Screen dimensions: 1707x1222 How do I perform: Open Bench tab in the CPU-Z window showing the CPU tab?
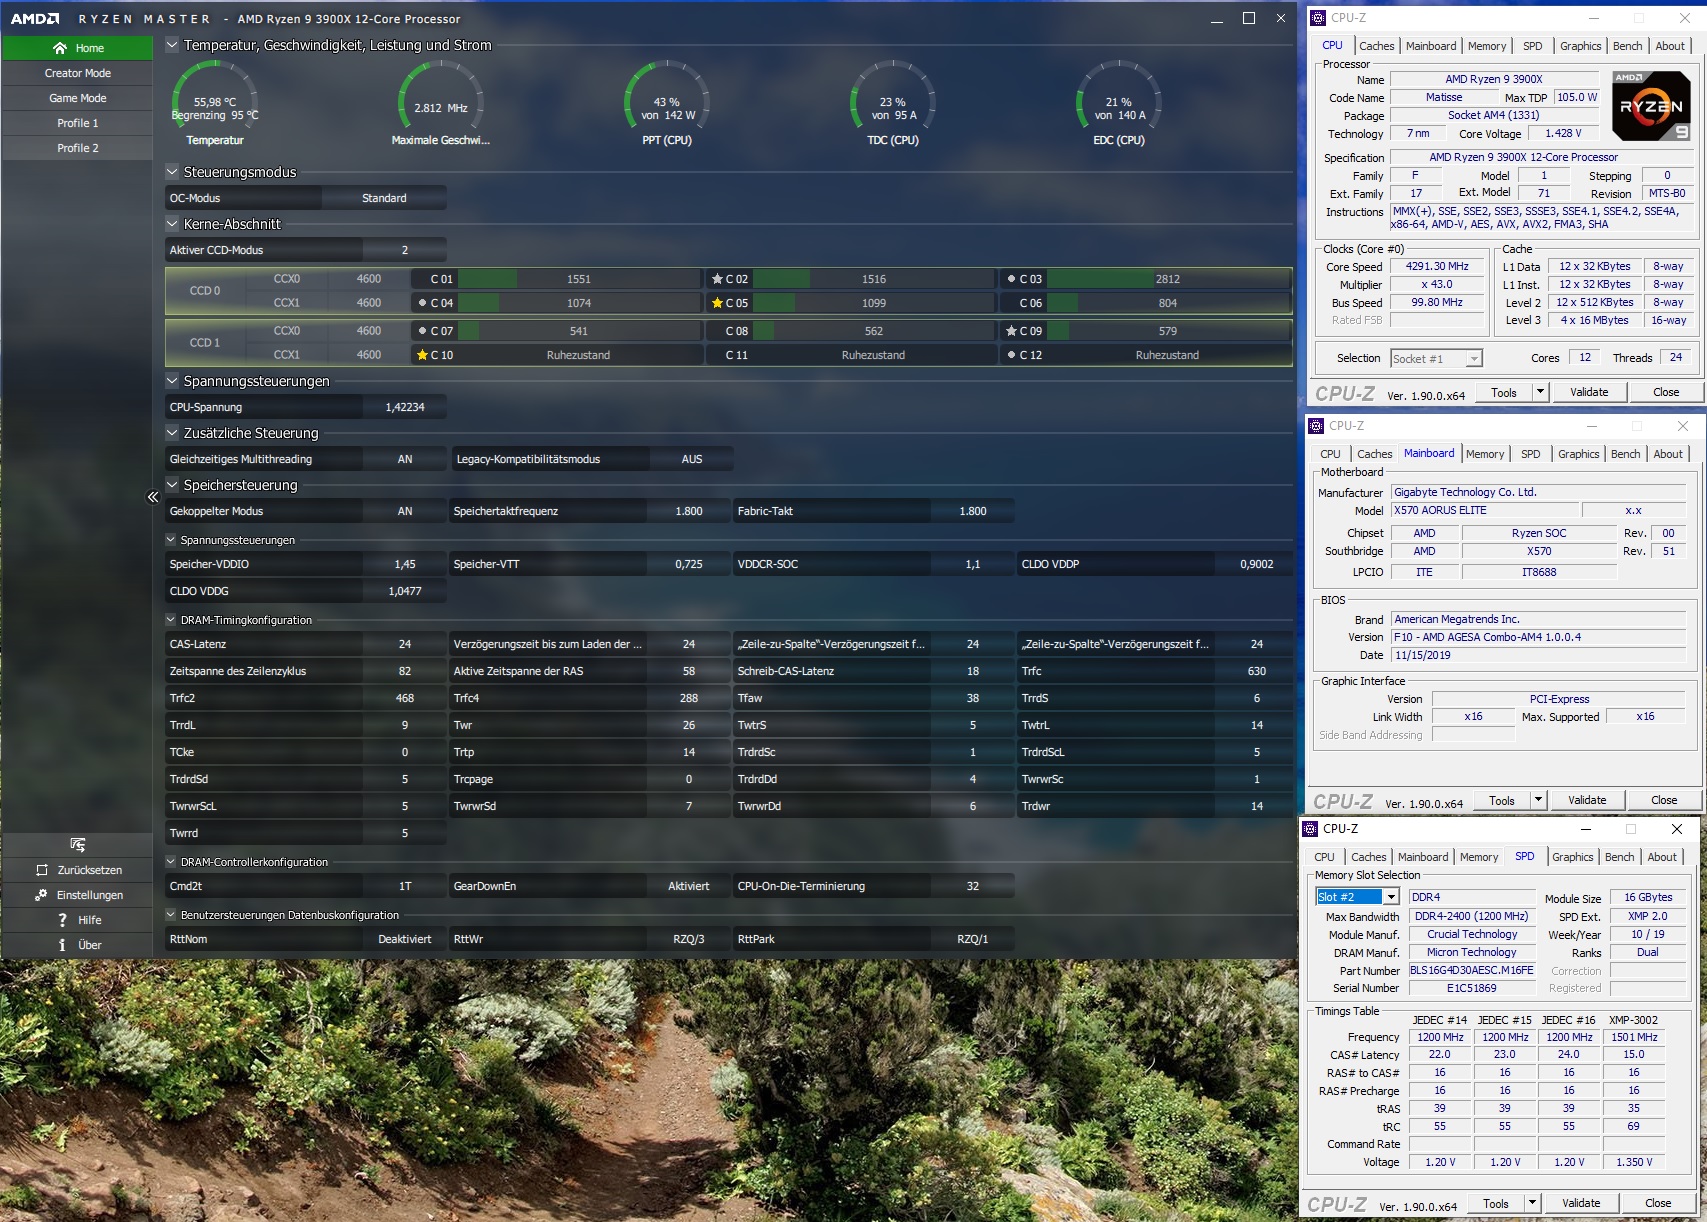(x=1627, y=46)
